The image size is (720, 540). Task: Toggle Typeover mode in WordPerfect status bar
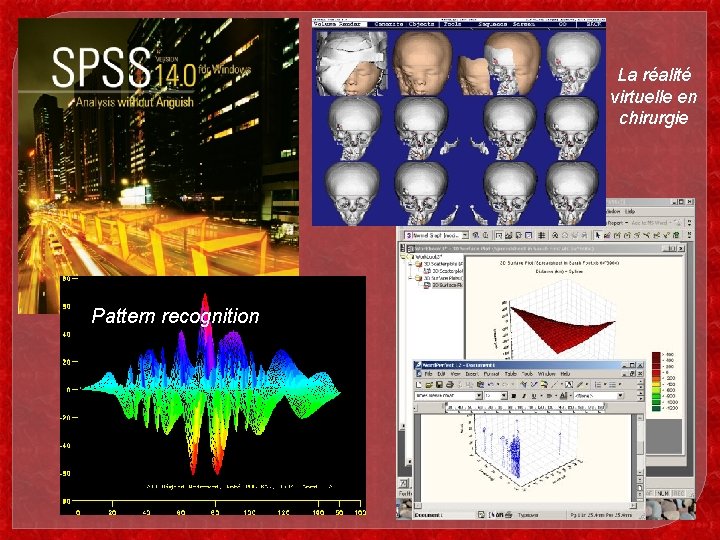(528, 515)
